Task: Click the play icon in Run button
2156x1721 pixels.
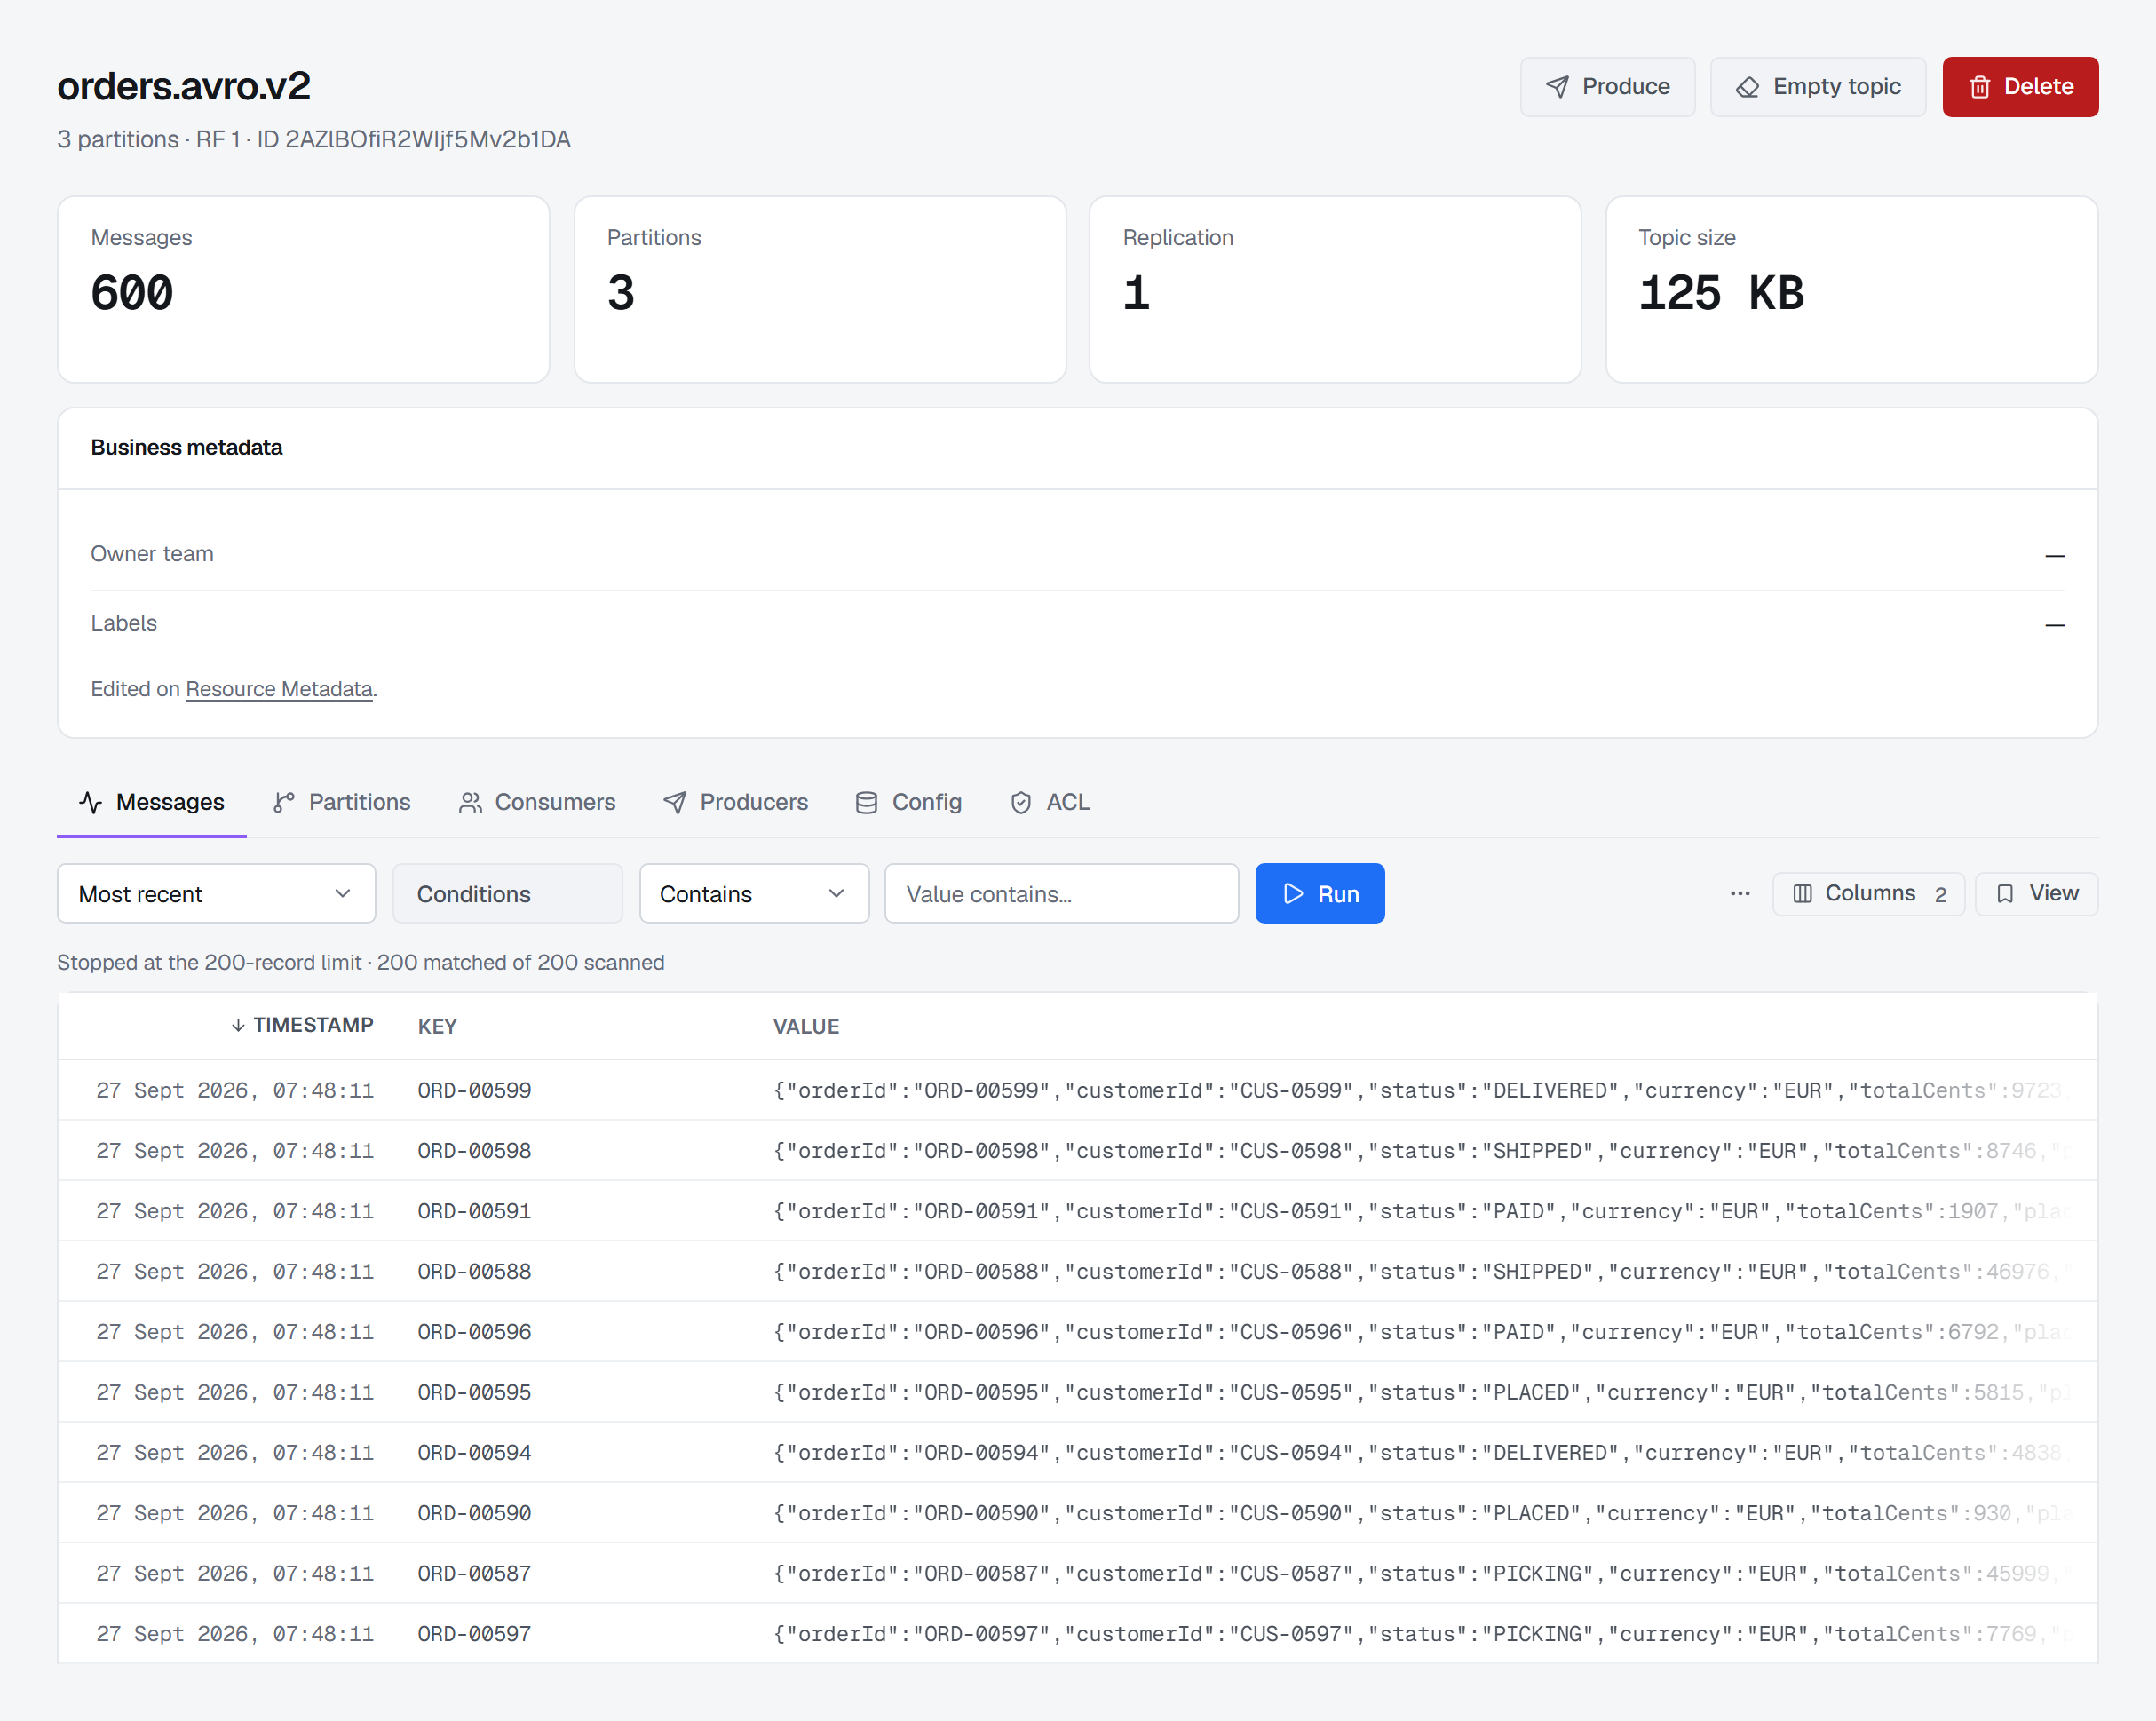Action: (x=1293, y=893)
